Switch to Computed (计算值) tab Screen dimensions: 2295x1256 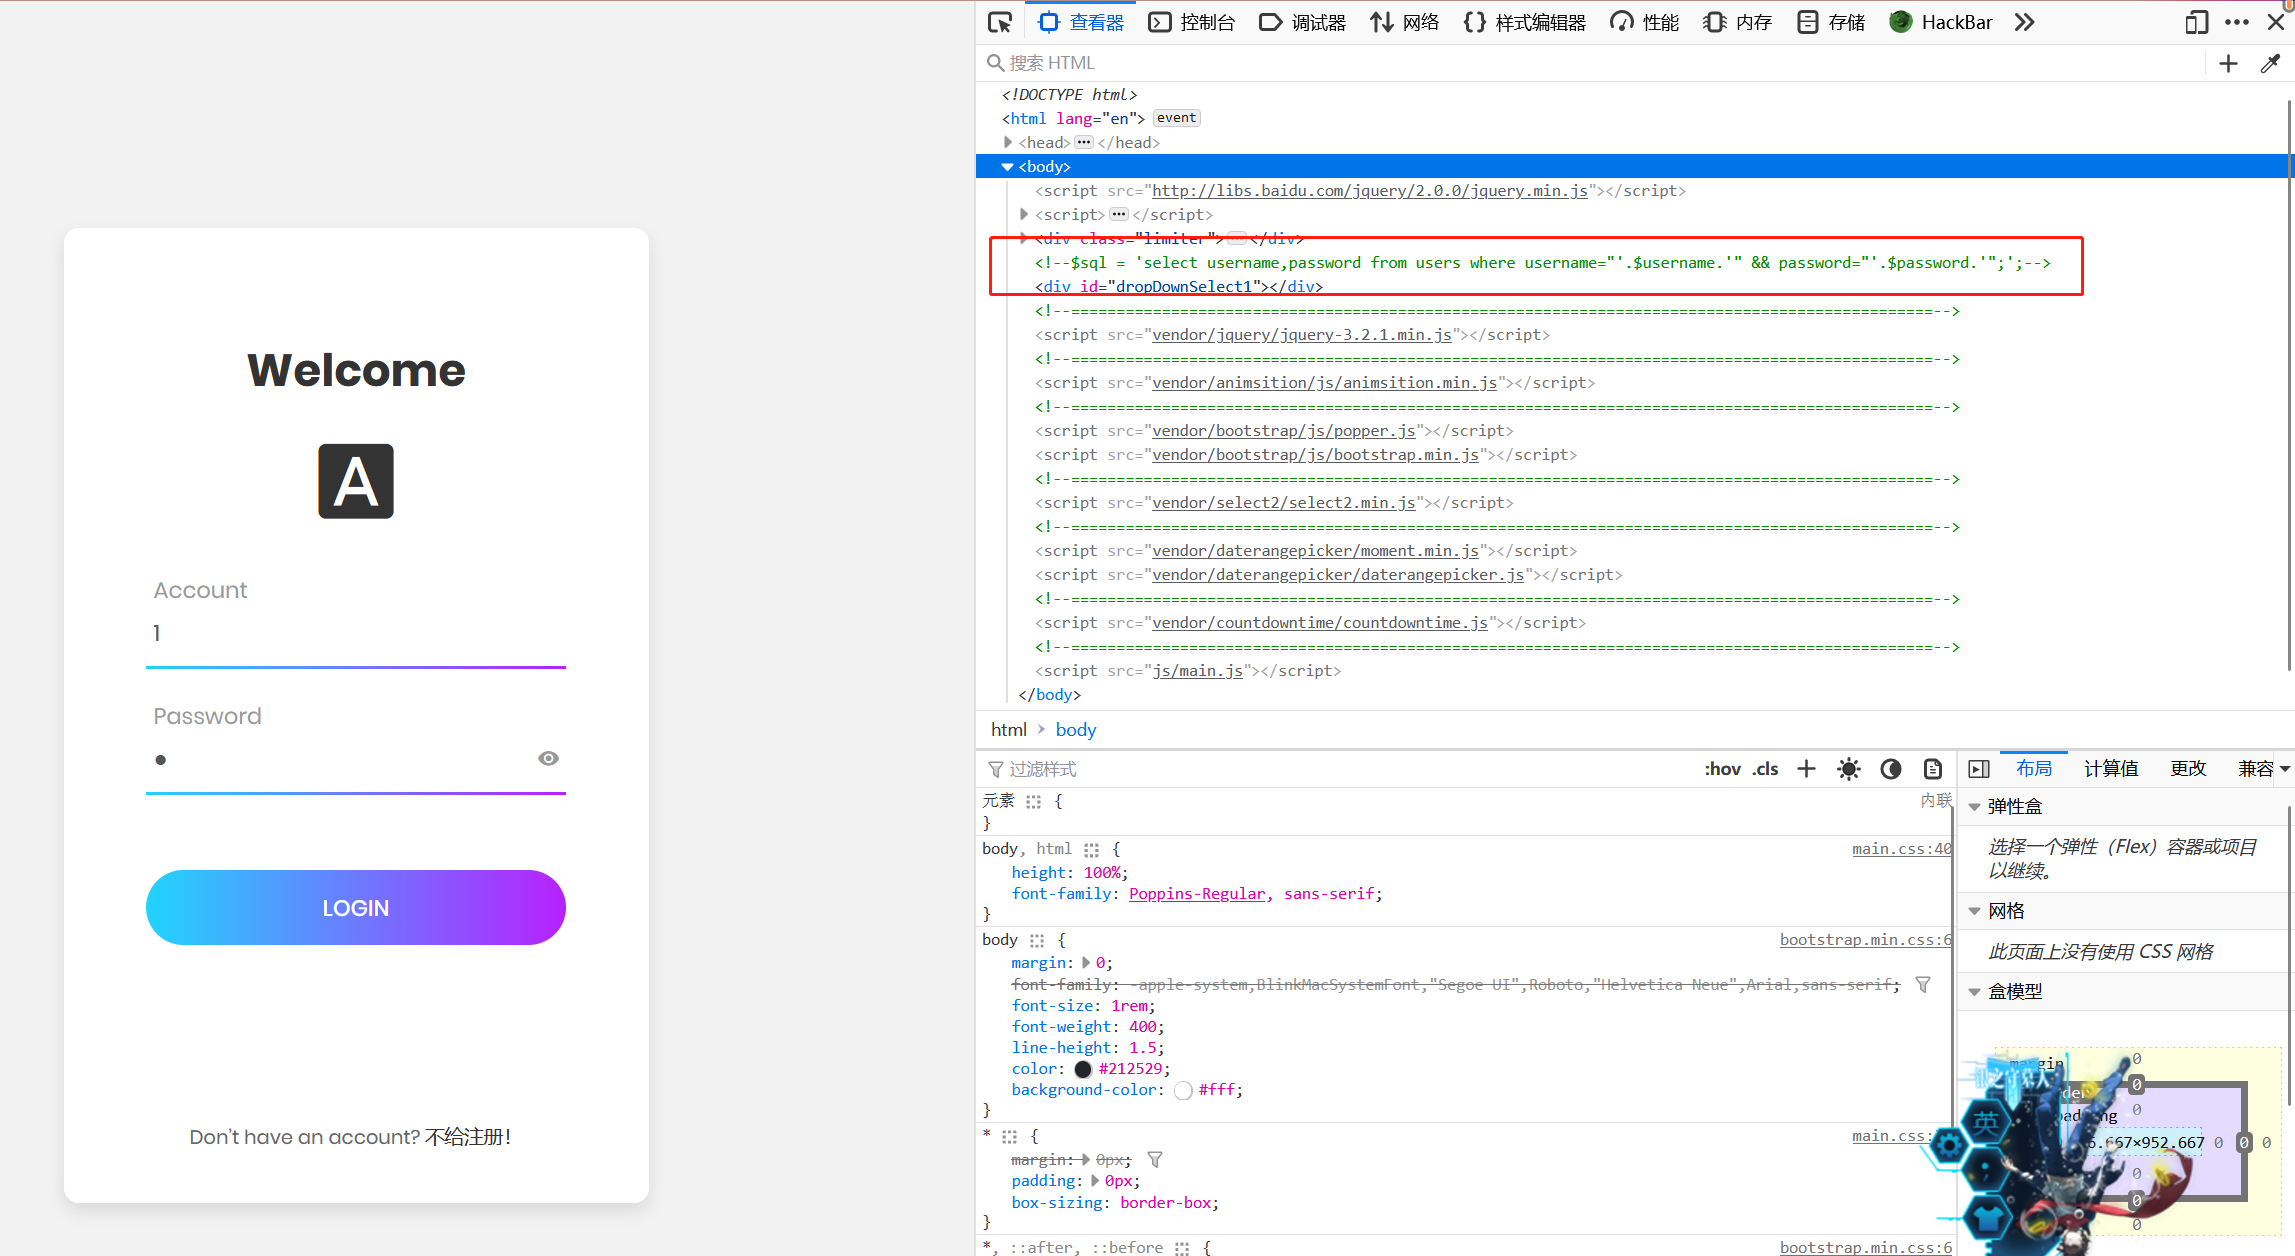click(x=2111, y=768)
